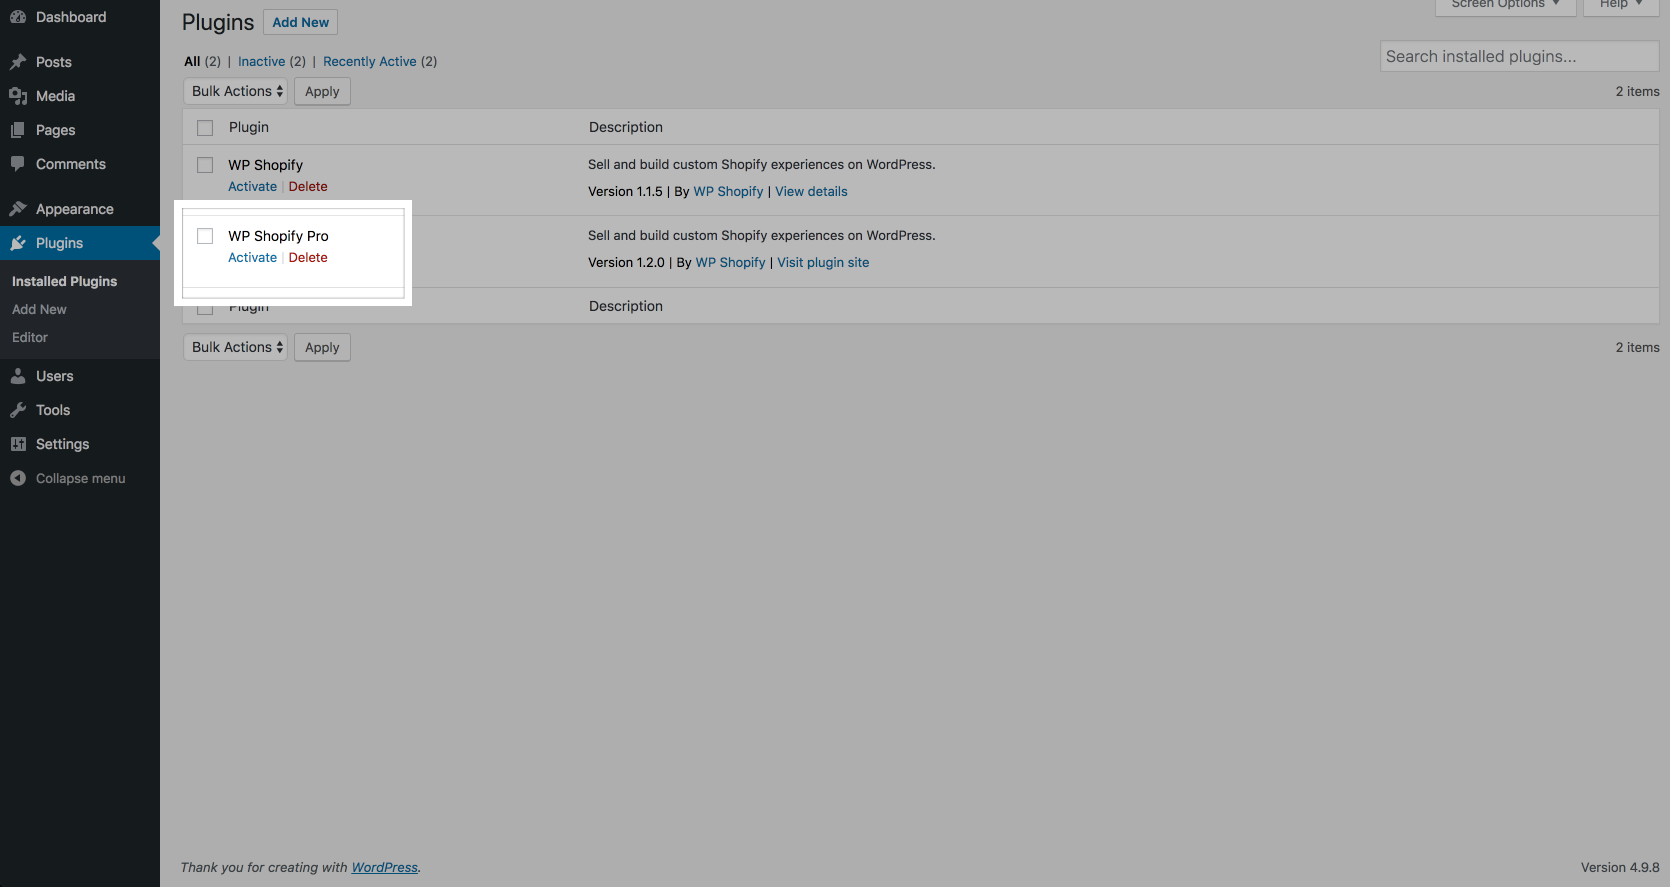This screenshot has width=1670, height=887.
Task: Click View details for WP Shopify
Action: click(x=811, y=191)
